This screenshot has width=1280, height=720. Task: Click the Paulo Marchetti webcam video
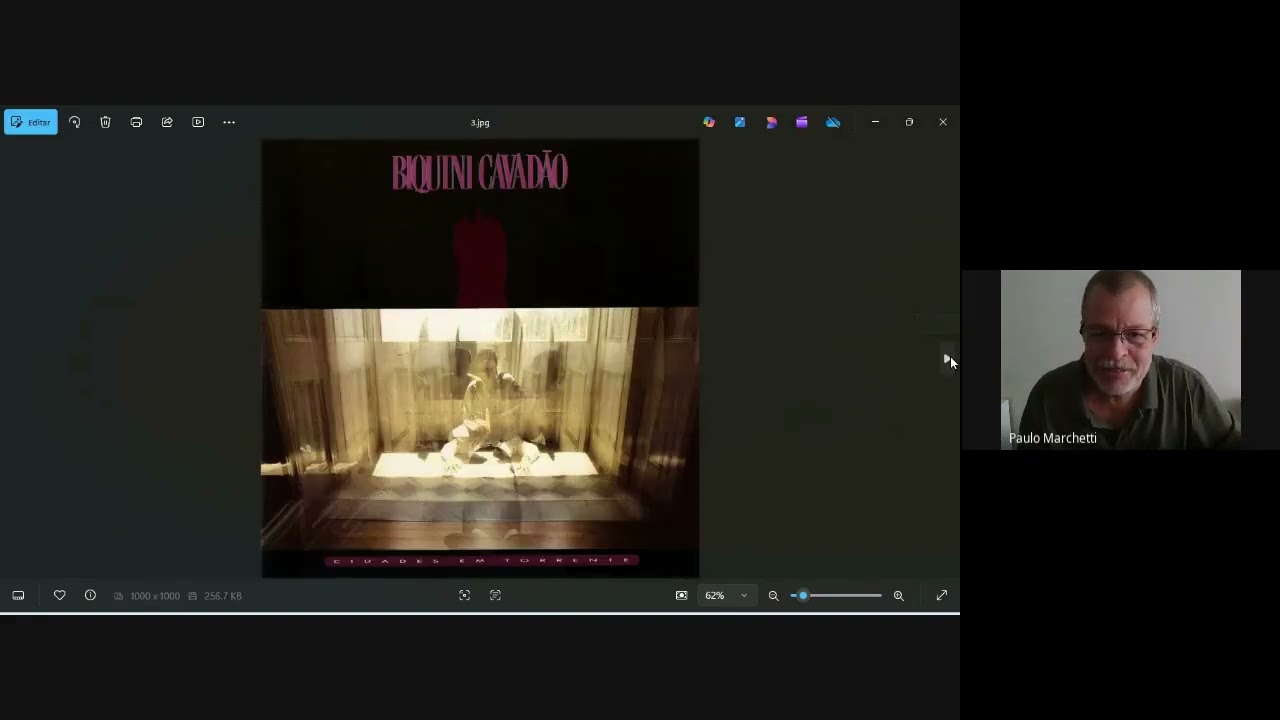1120,359
